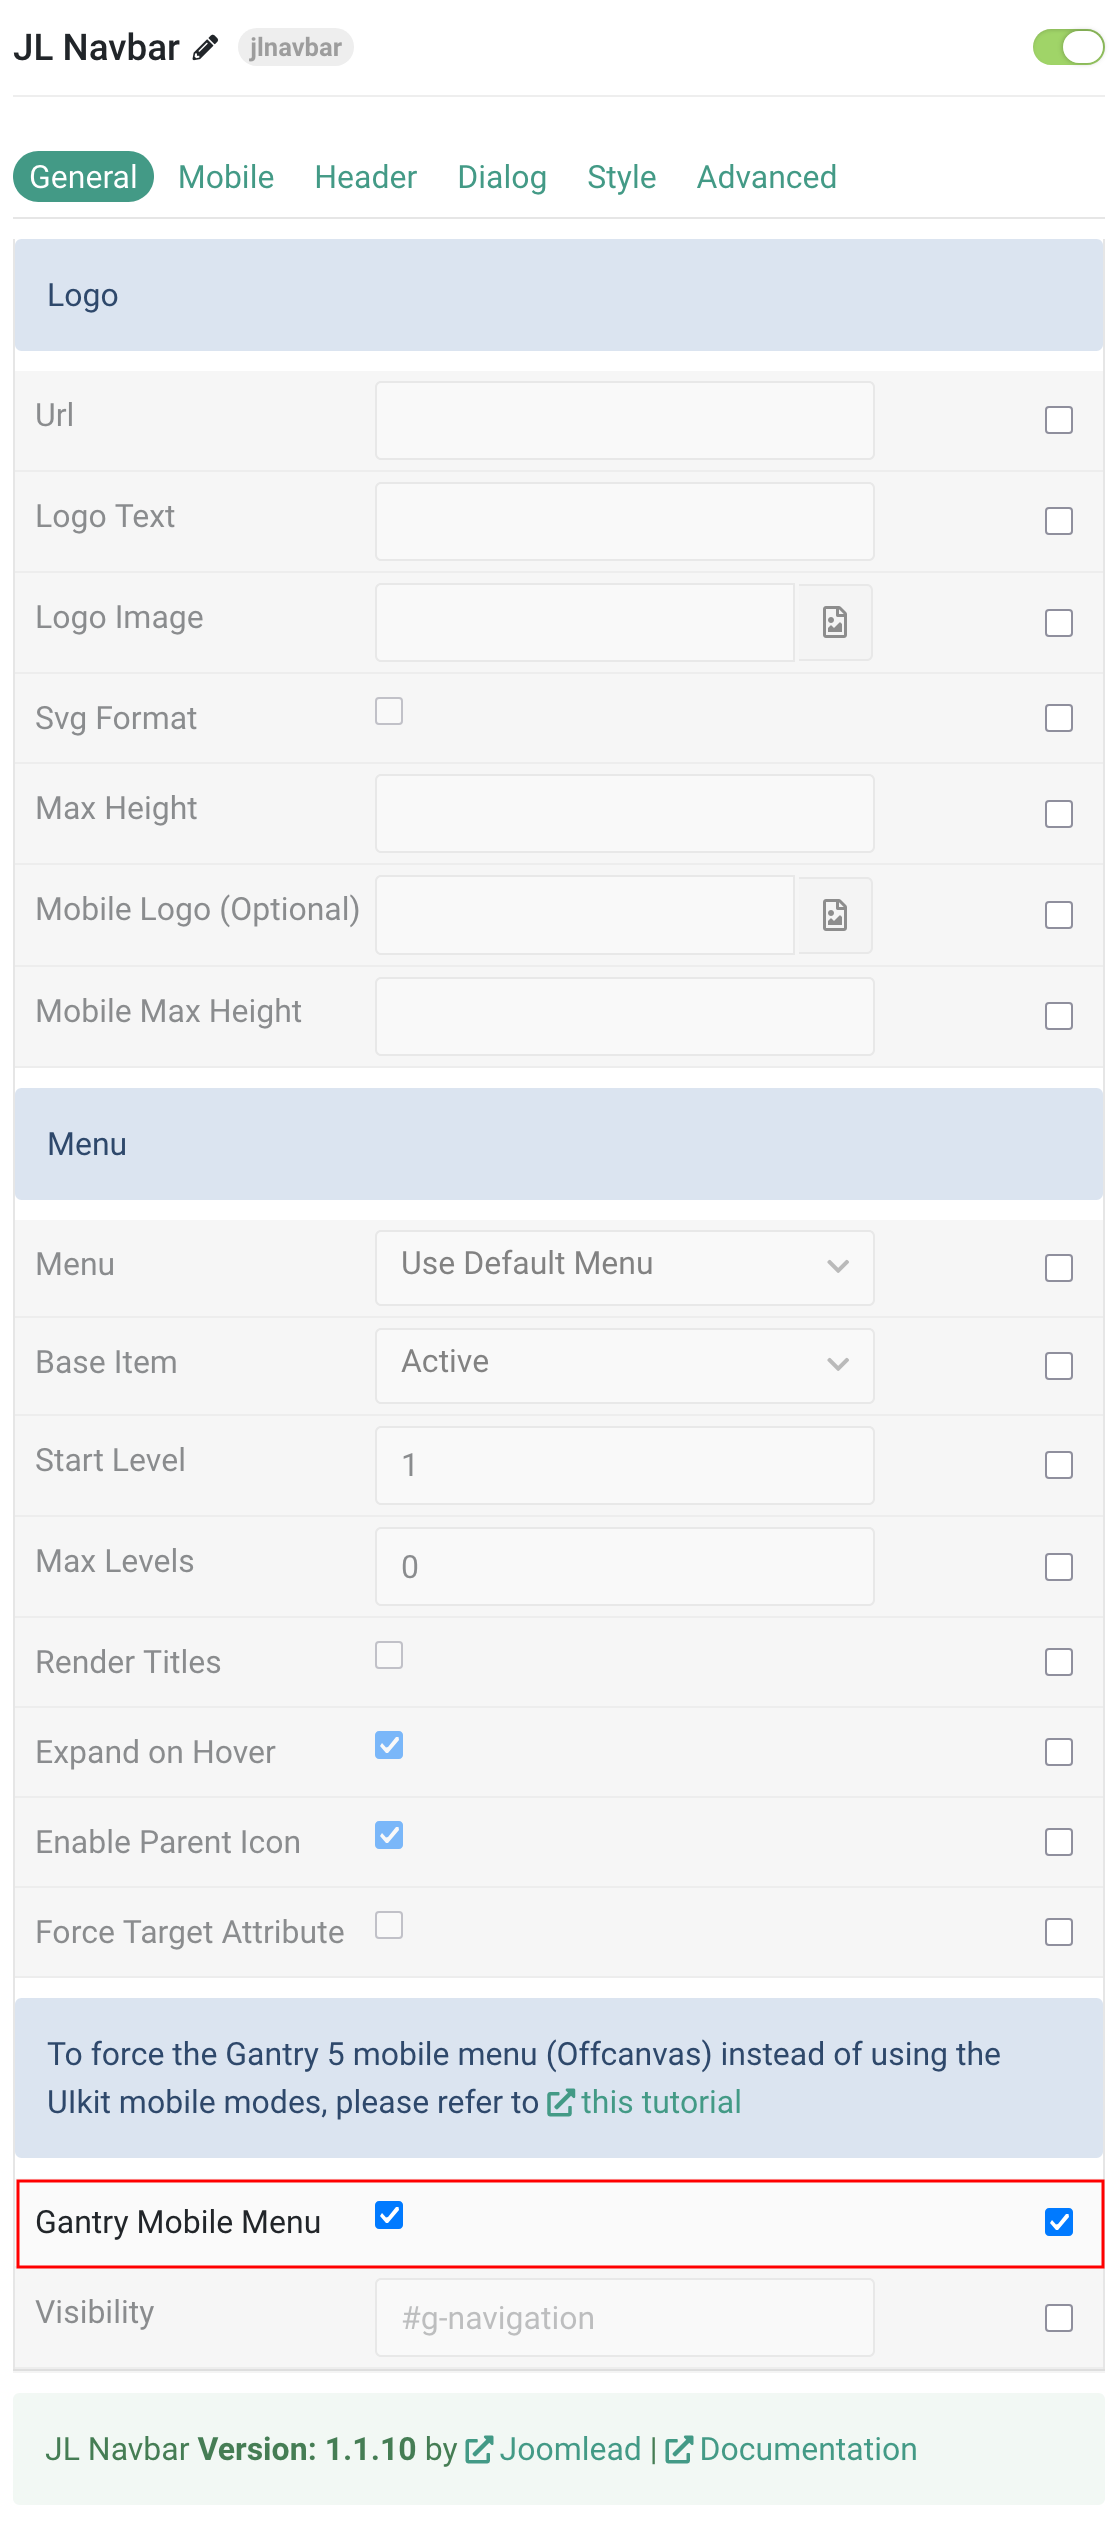Click external link icon before Documentation

pyautogui.click(x=679, y=2449)
